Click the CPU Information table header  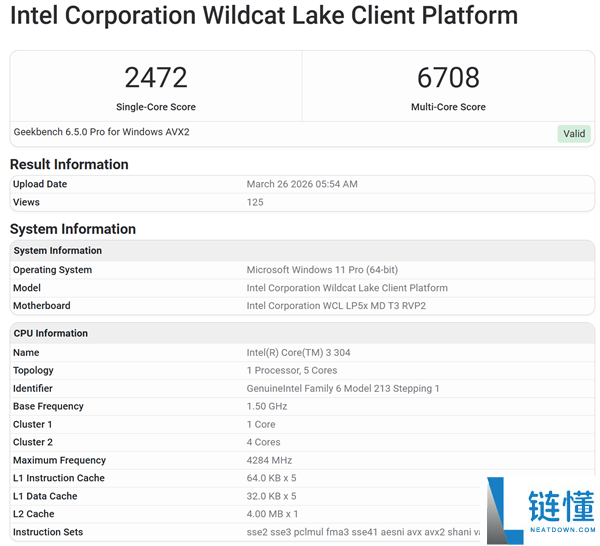(x=302, y=333)
